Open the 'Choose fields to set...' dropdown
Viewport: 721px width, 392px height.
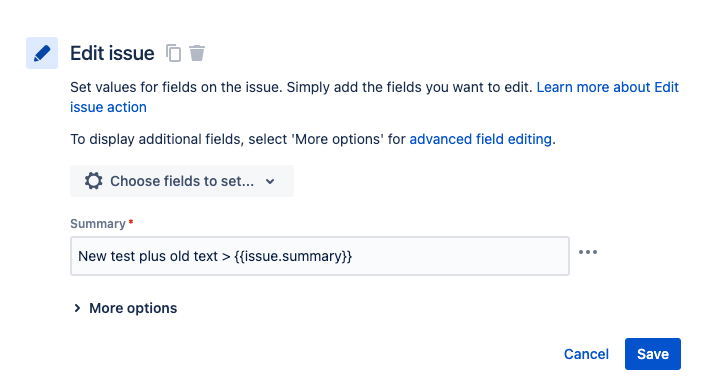(x=182, y=181)
